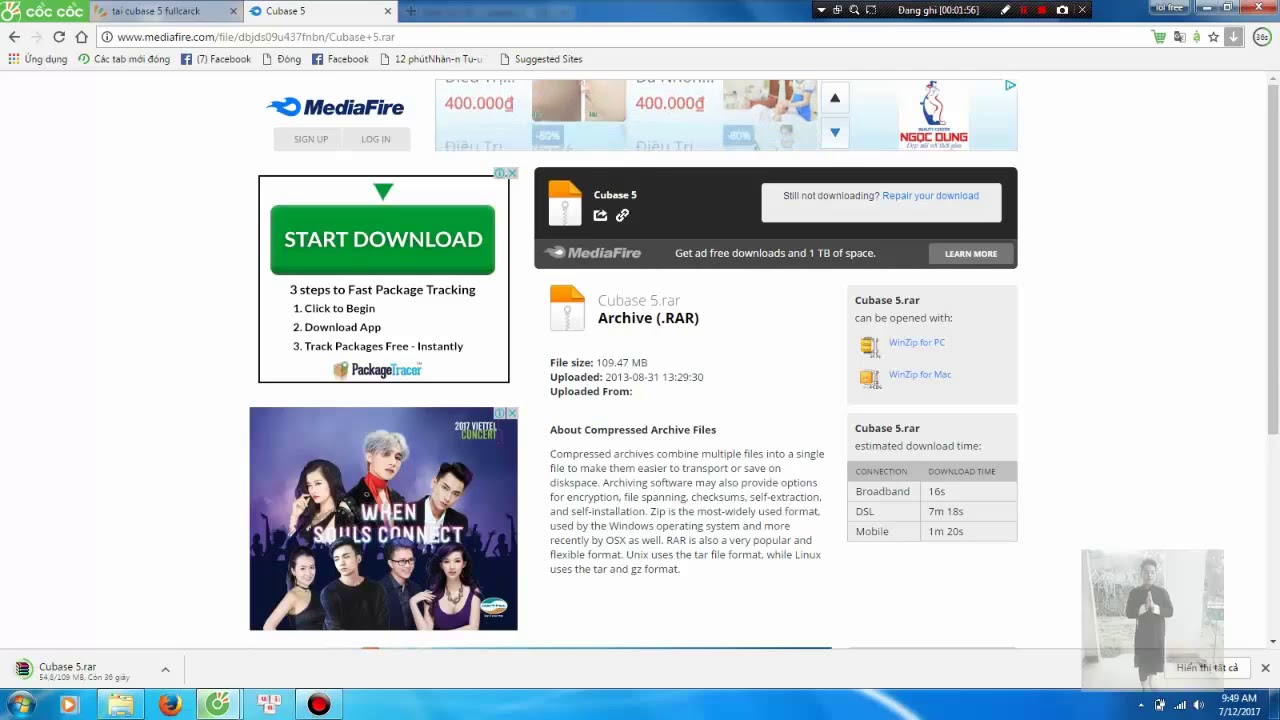Open the media player taskbar icon
This screenshot has width=1280, height=720.
tap(69, 705)
